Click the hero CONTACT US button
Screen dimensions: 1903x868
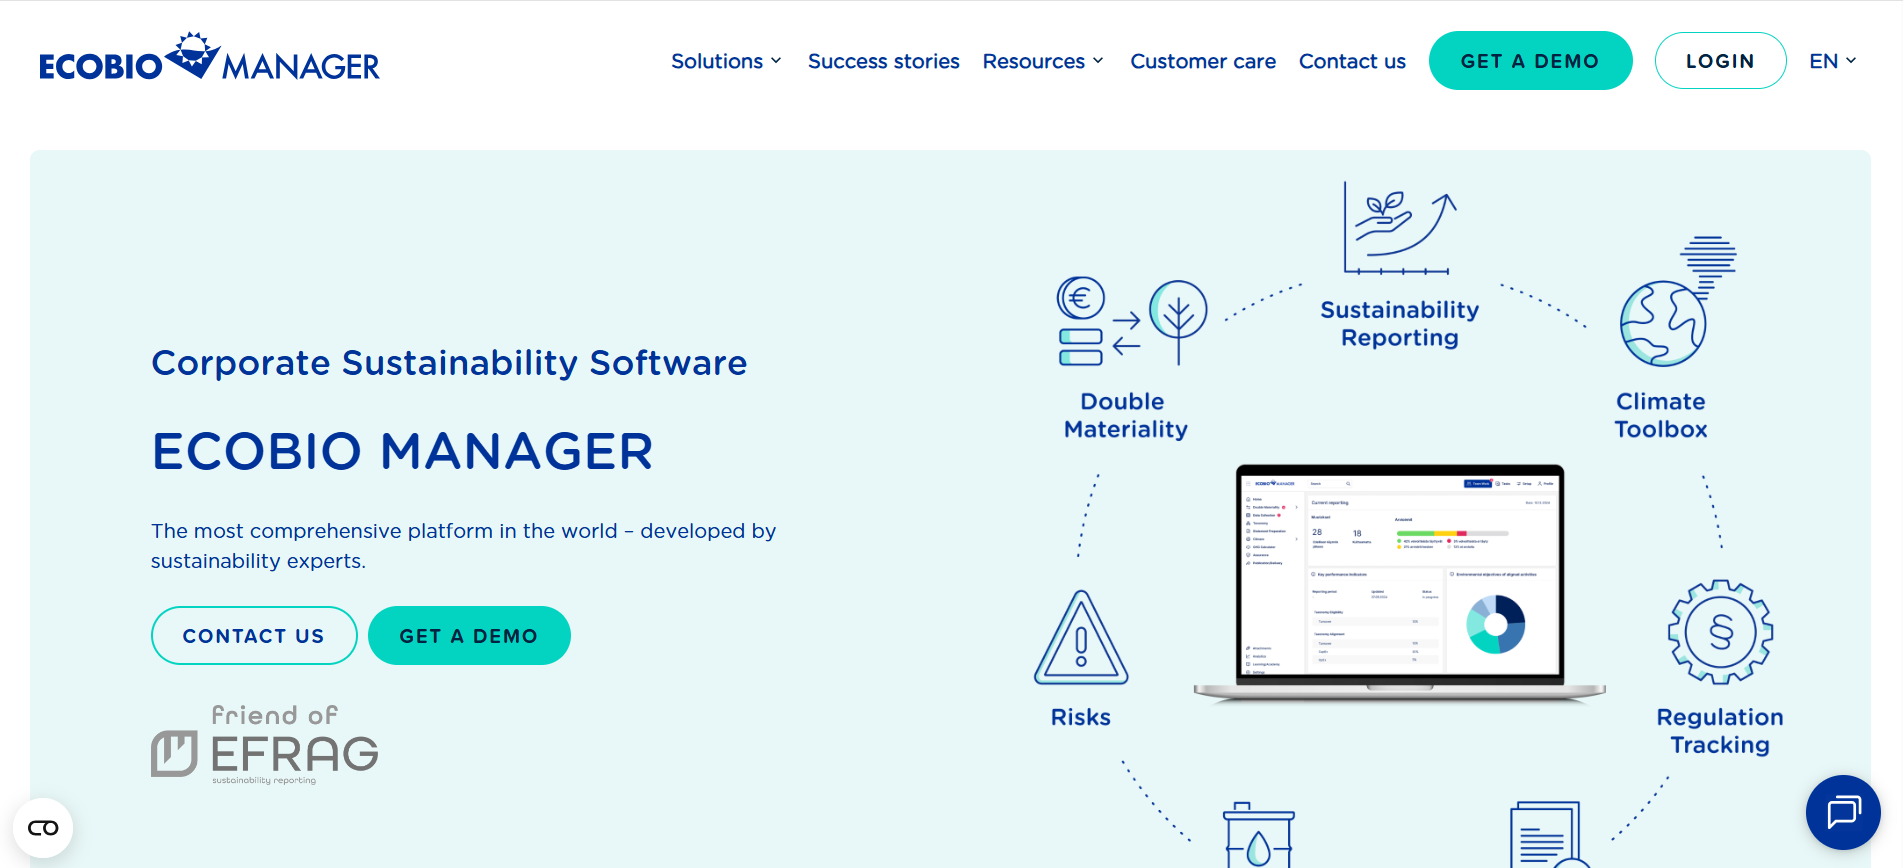pyautogui.click(x=254, y=636)
